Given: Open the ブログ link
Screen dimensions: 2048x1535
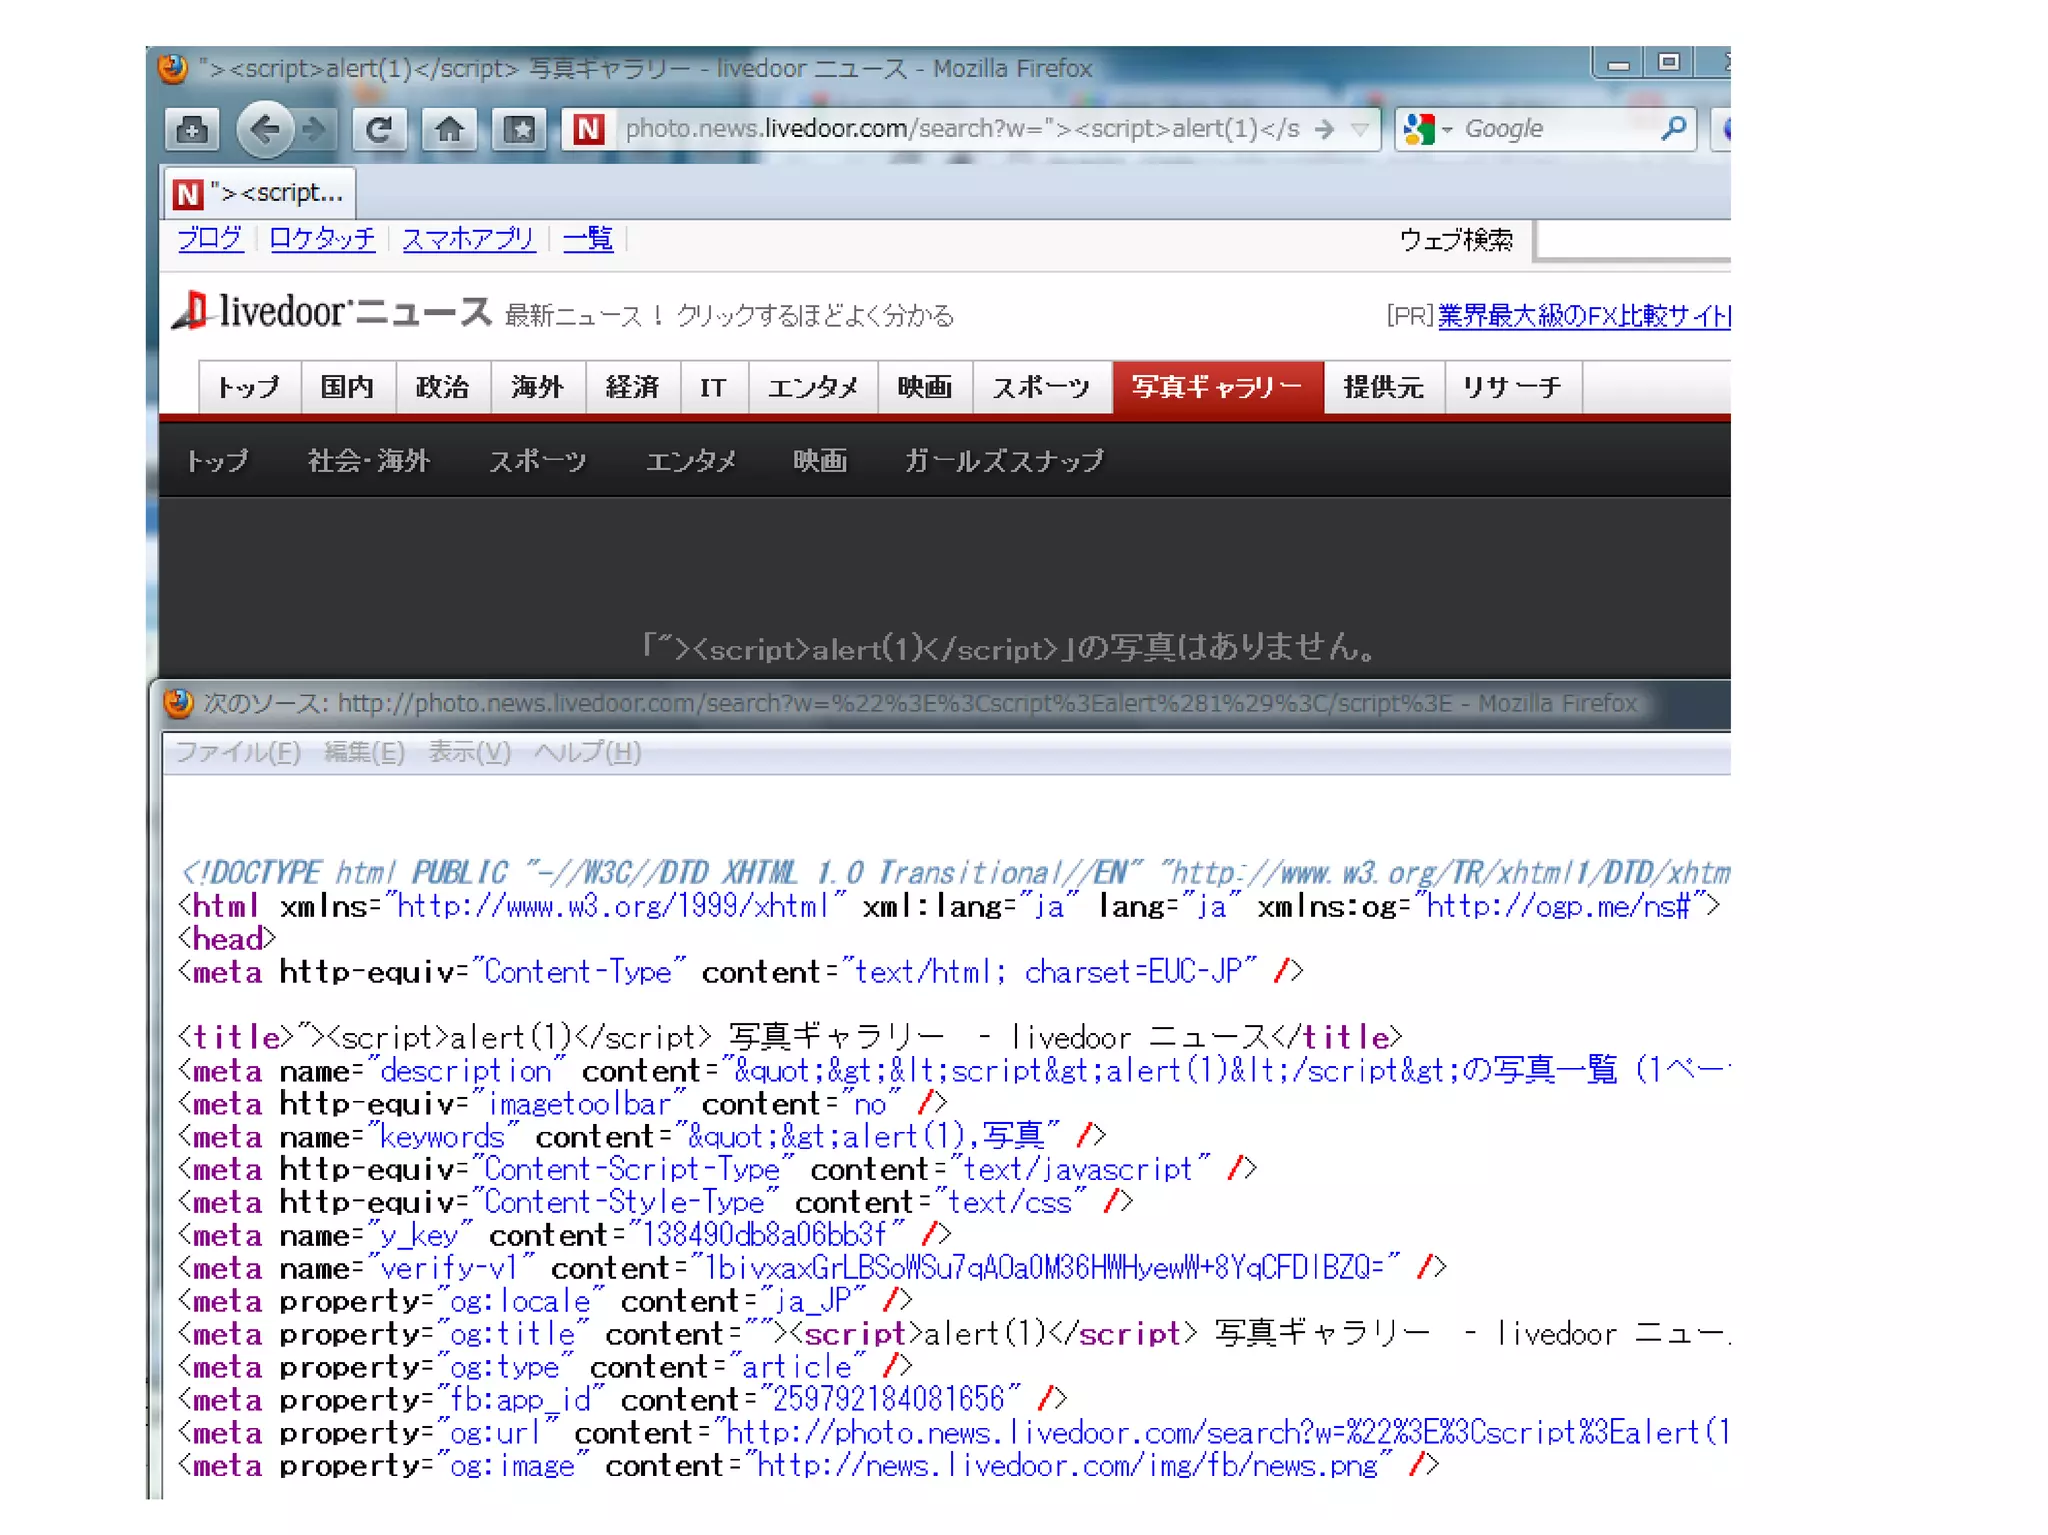Looking at the screenshot, I should tap(211, 239).
